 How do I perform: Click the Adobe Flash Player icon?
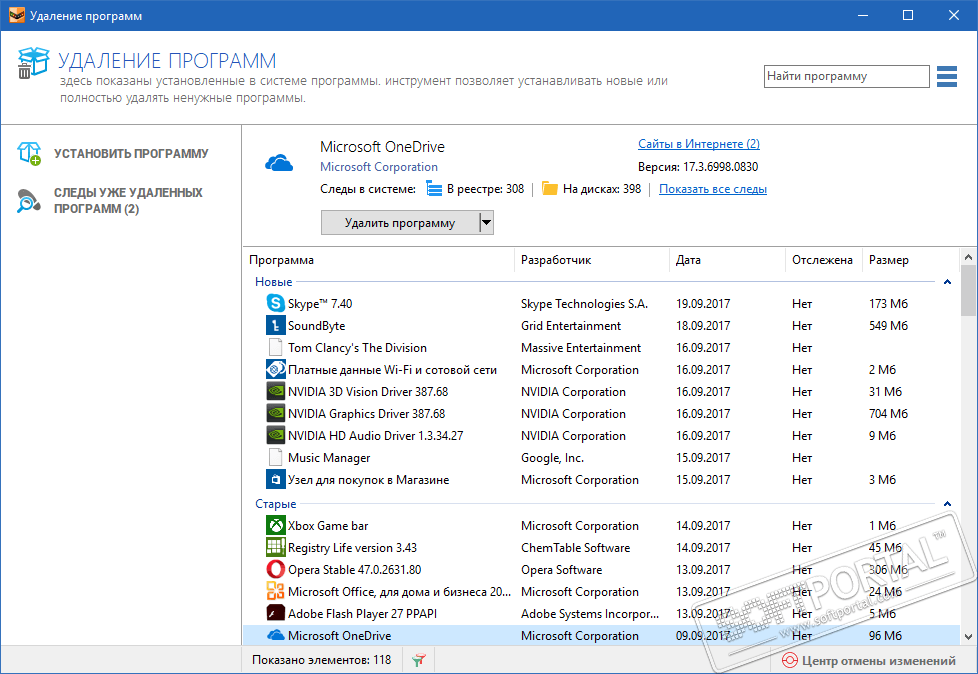(x=276, y=614)
